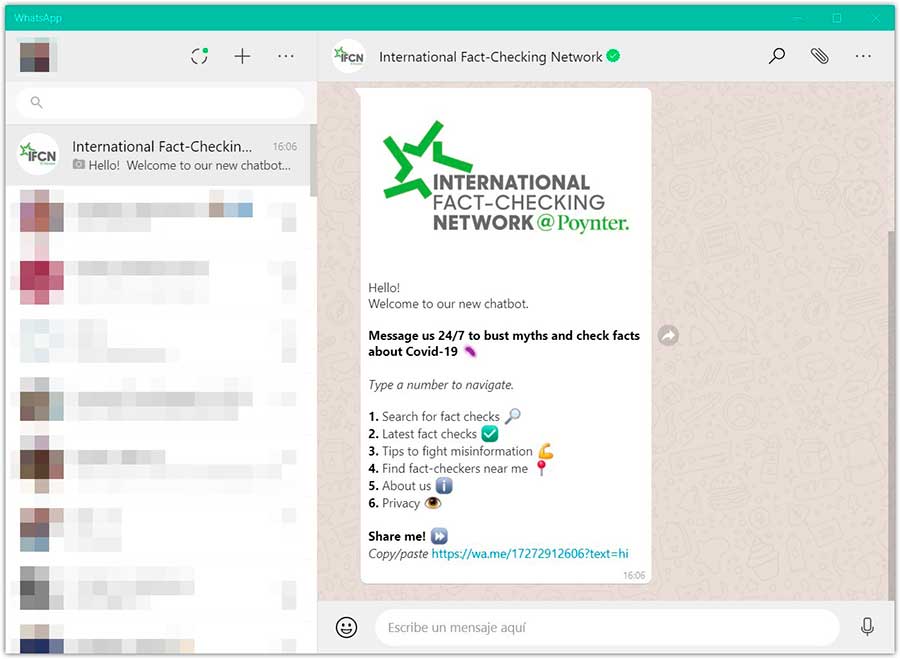This screenshot has width=900, height=659.
Task: Open conversation menu three dots
Action: (863, 56)
